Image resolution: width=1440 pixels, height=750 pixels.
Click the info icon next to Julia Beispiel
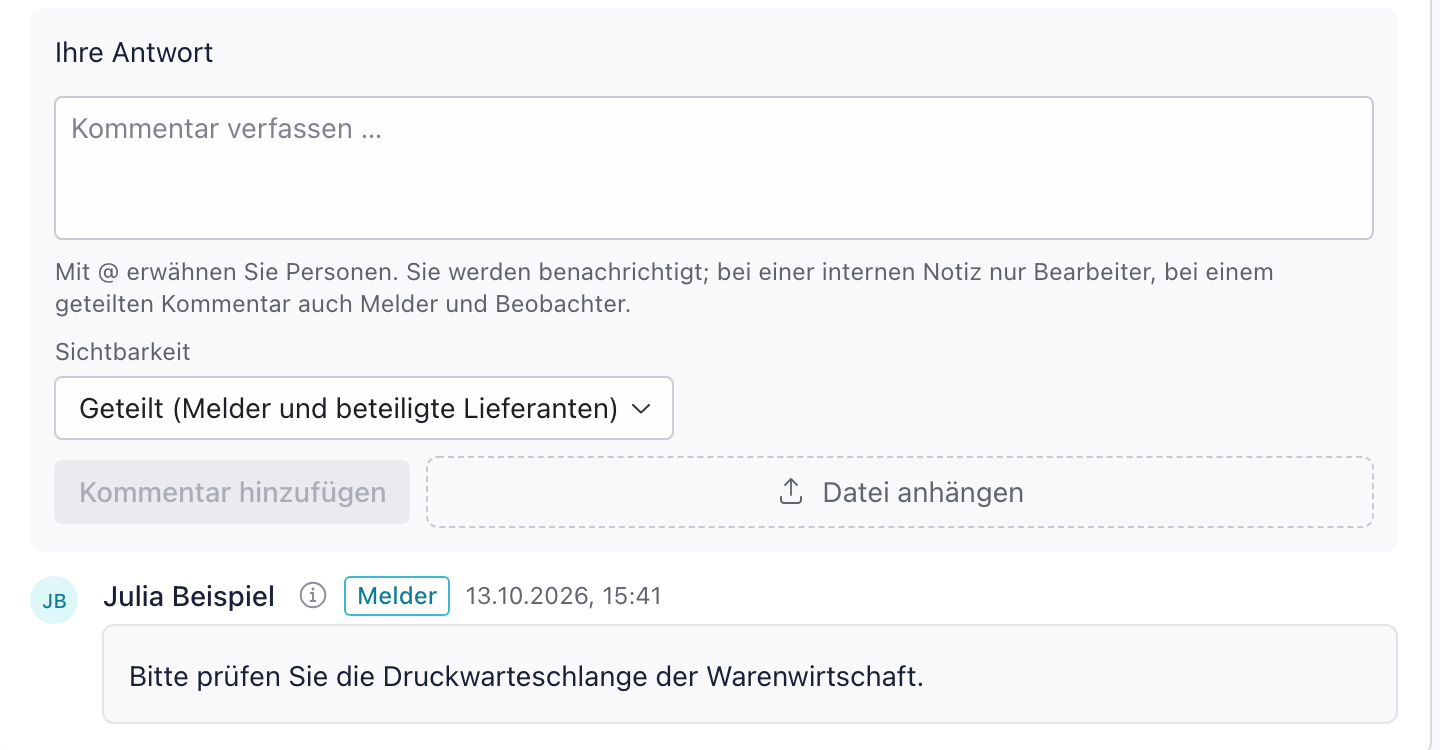tap(313, 596)
